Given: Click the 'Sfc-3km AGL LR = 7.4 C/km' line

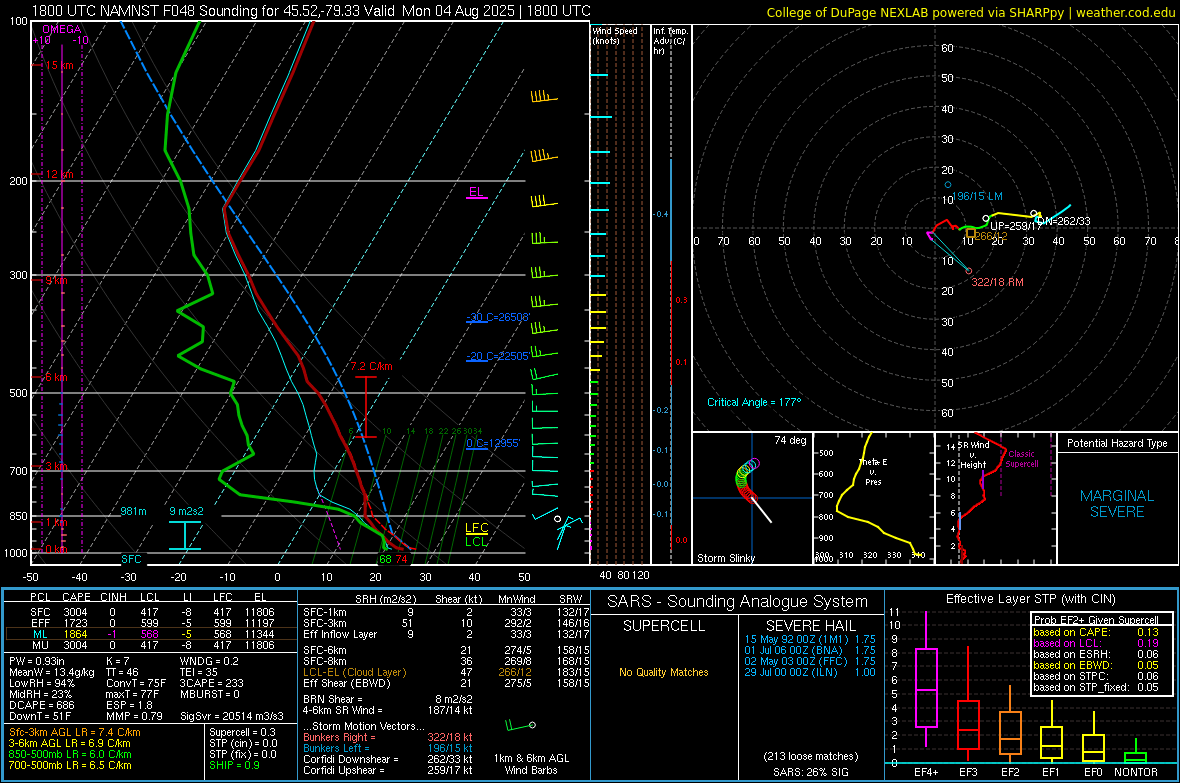Looking at the screenshot, I should coord(75,732).
